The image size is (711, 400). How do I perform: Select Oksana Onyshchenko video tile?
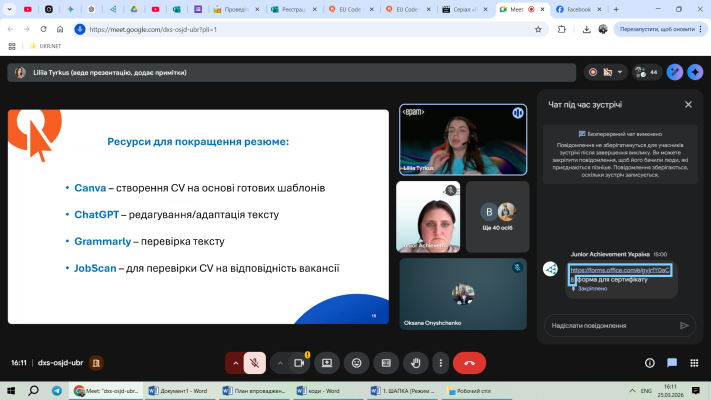coord(463,294)
